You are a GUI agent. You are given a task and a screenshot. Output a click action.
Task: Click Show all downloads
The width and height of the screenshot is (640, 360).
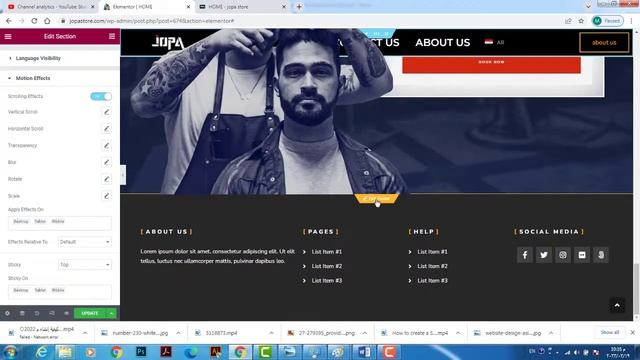(x=609, y=333)
